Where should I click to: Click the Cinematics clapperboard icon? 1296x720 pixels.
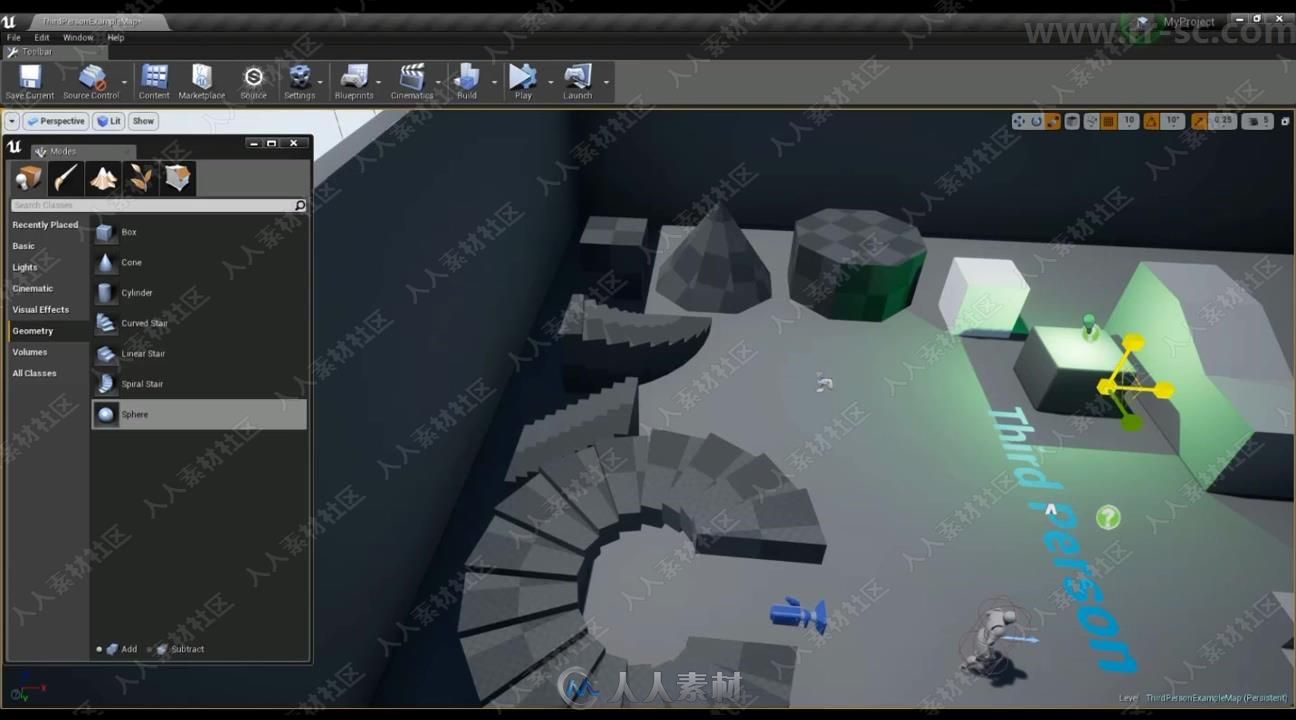[412, 77]
